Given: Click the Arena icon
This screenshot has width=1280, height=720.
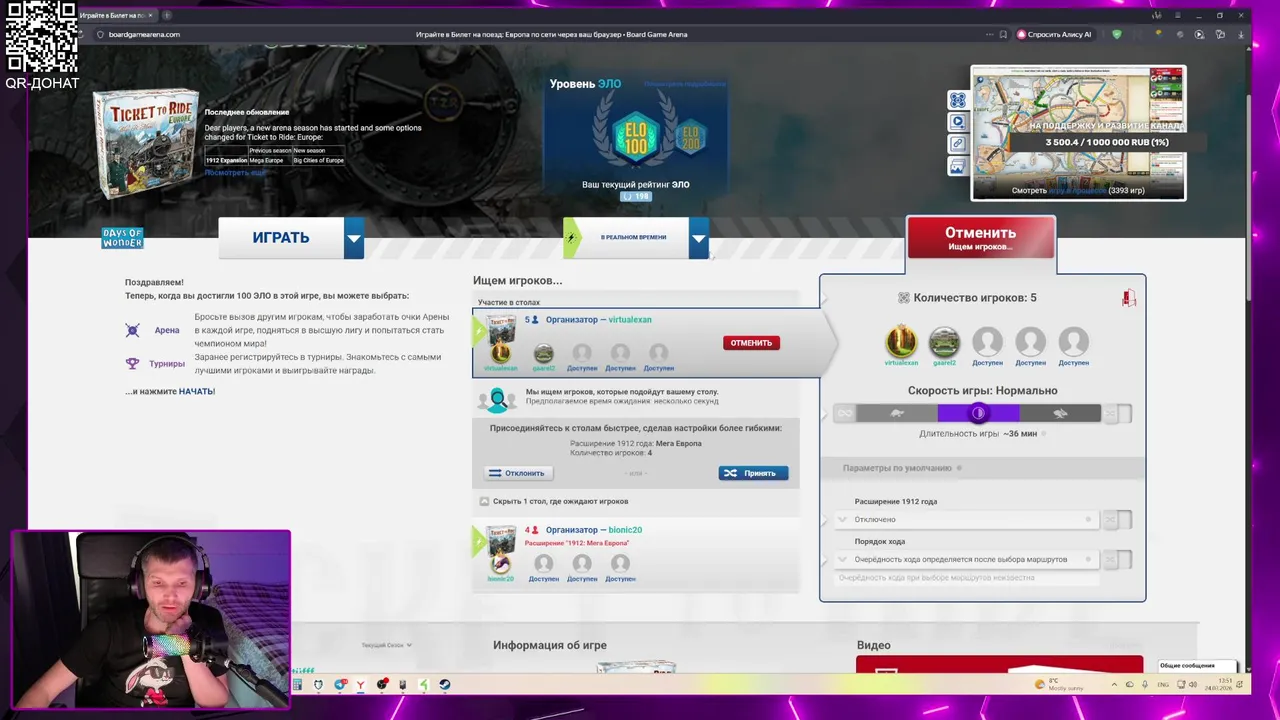Looking at the screenshot, I should click(133, 330).
